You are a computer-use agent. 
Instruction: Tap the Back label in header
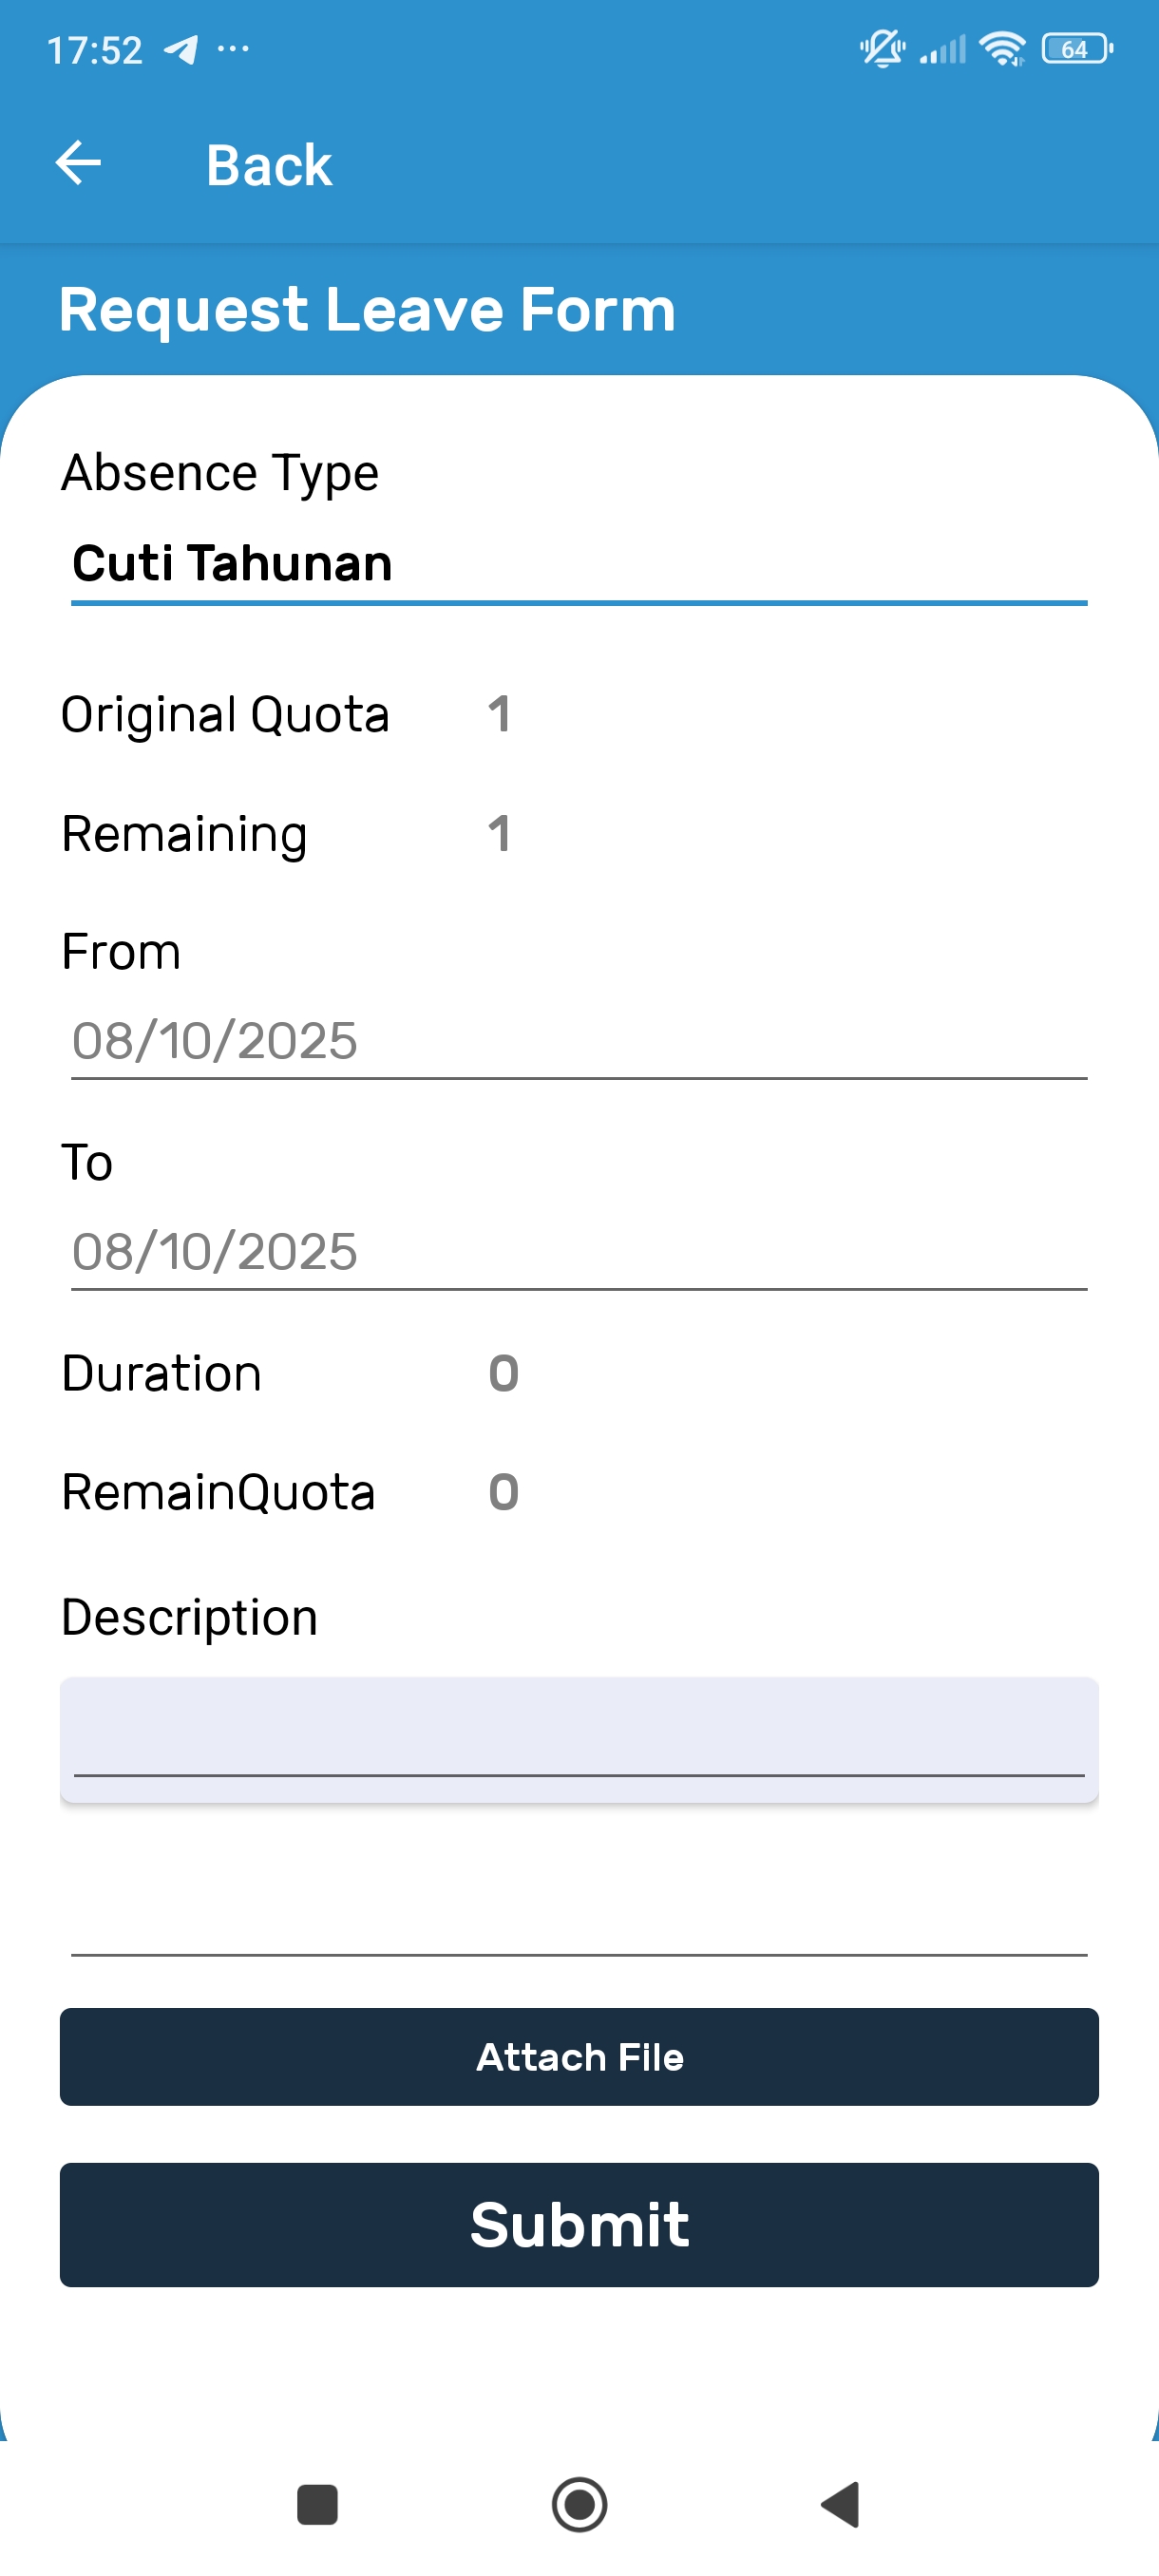pos(268,165)
